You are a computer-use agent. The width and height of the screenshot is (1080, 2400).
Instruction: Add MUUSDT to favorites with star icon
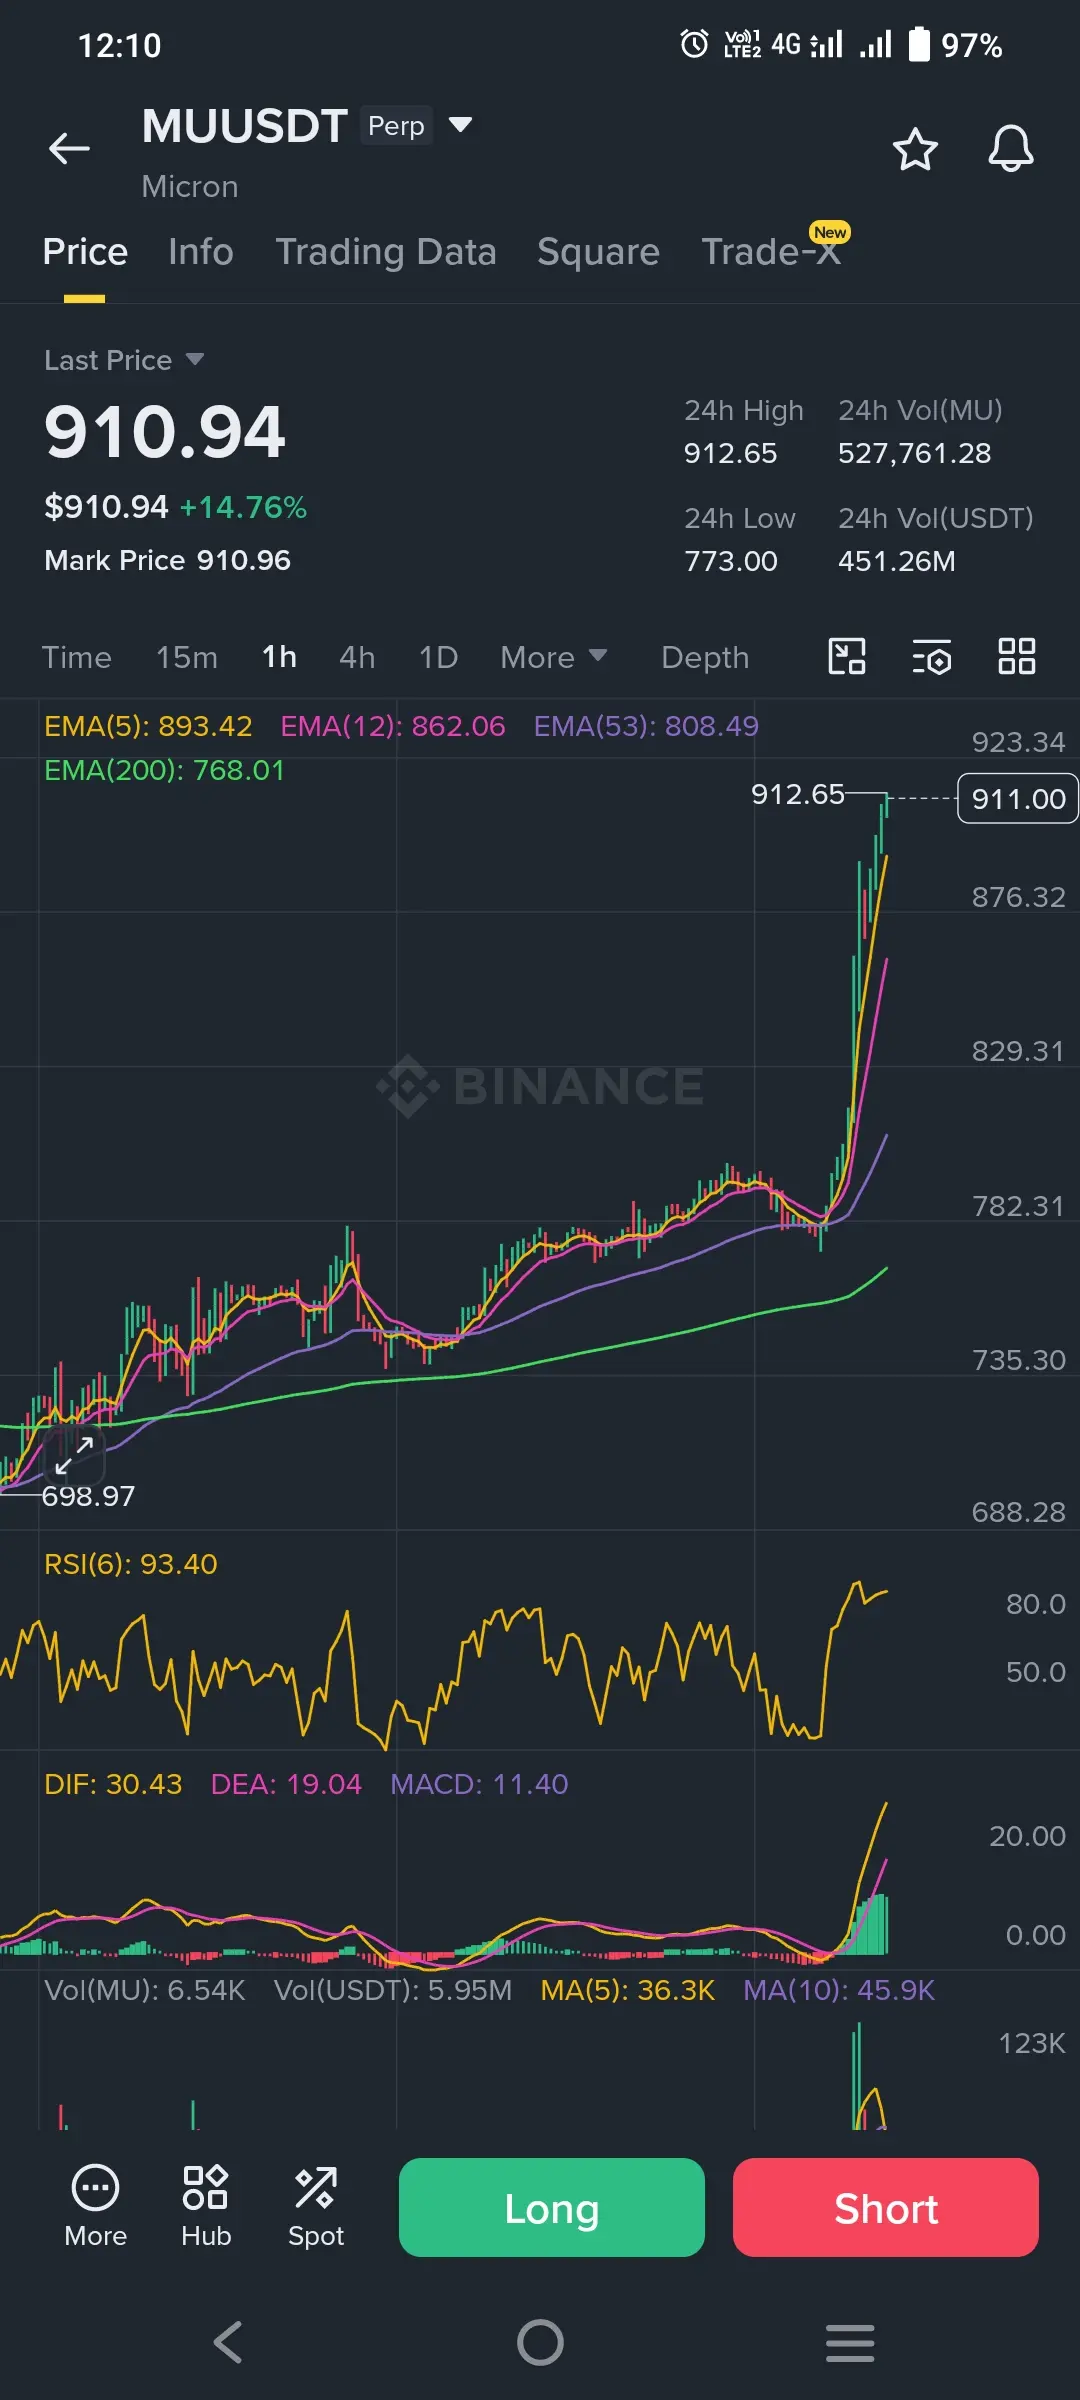coord(914,149)
